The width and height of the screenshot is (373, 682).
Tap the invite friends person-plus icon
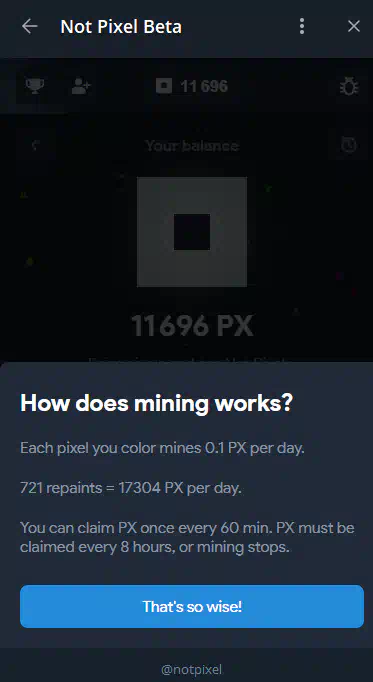(80, 86)
